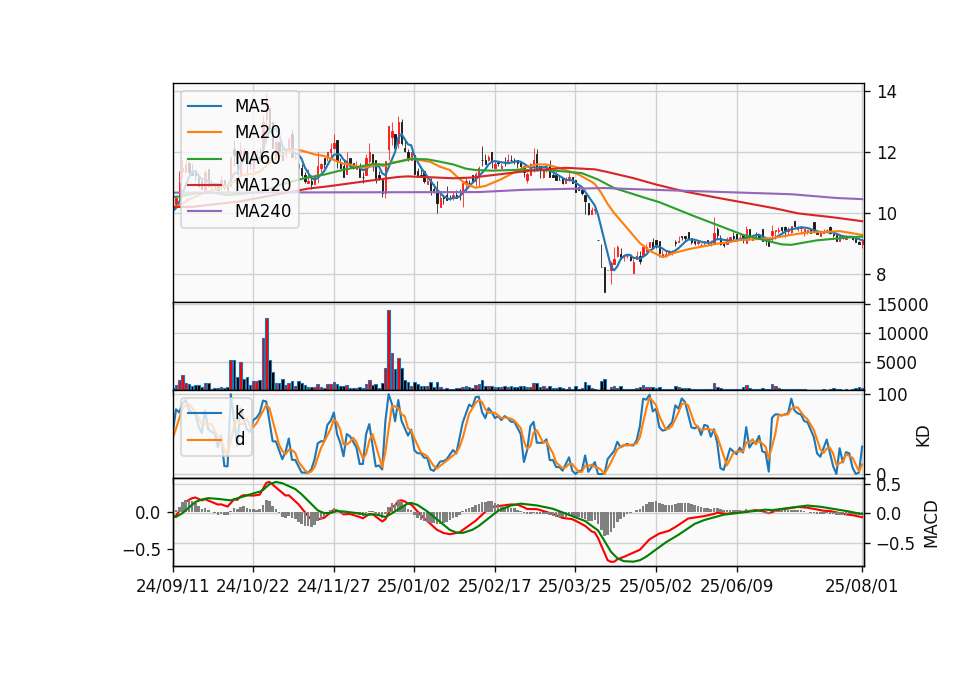Click the volume axis value 5000
This screenshot has height=690, width=960.
[x=897, y=363]
